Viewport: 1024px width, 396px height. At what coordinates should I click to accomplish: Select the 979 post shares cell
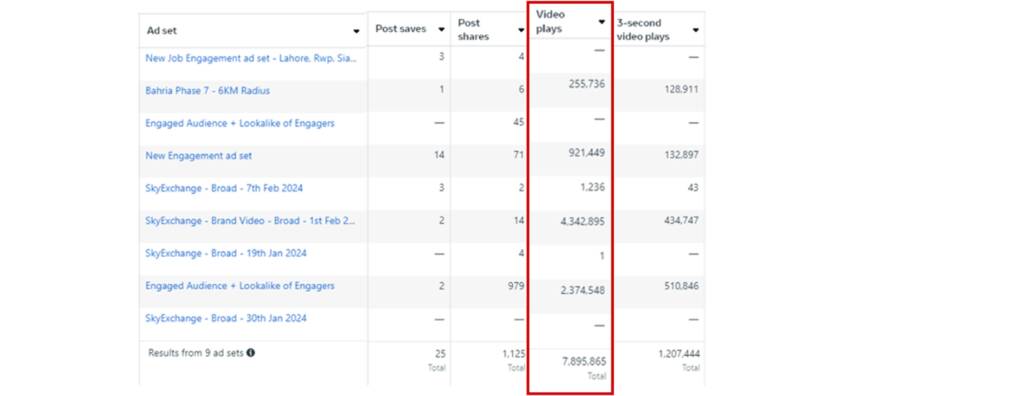(x=517, y=286)
